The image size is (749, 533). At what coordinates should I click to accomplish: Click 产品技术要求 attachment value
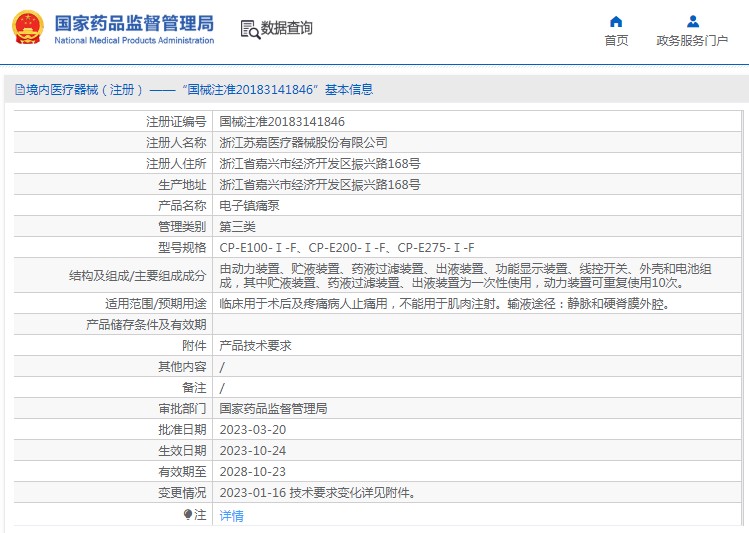(x=255, y=345)
